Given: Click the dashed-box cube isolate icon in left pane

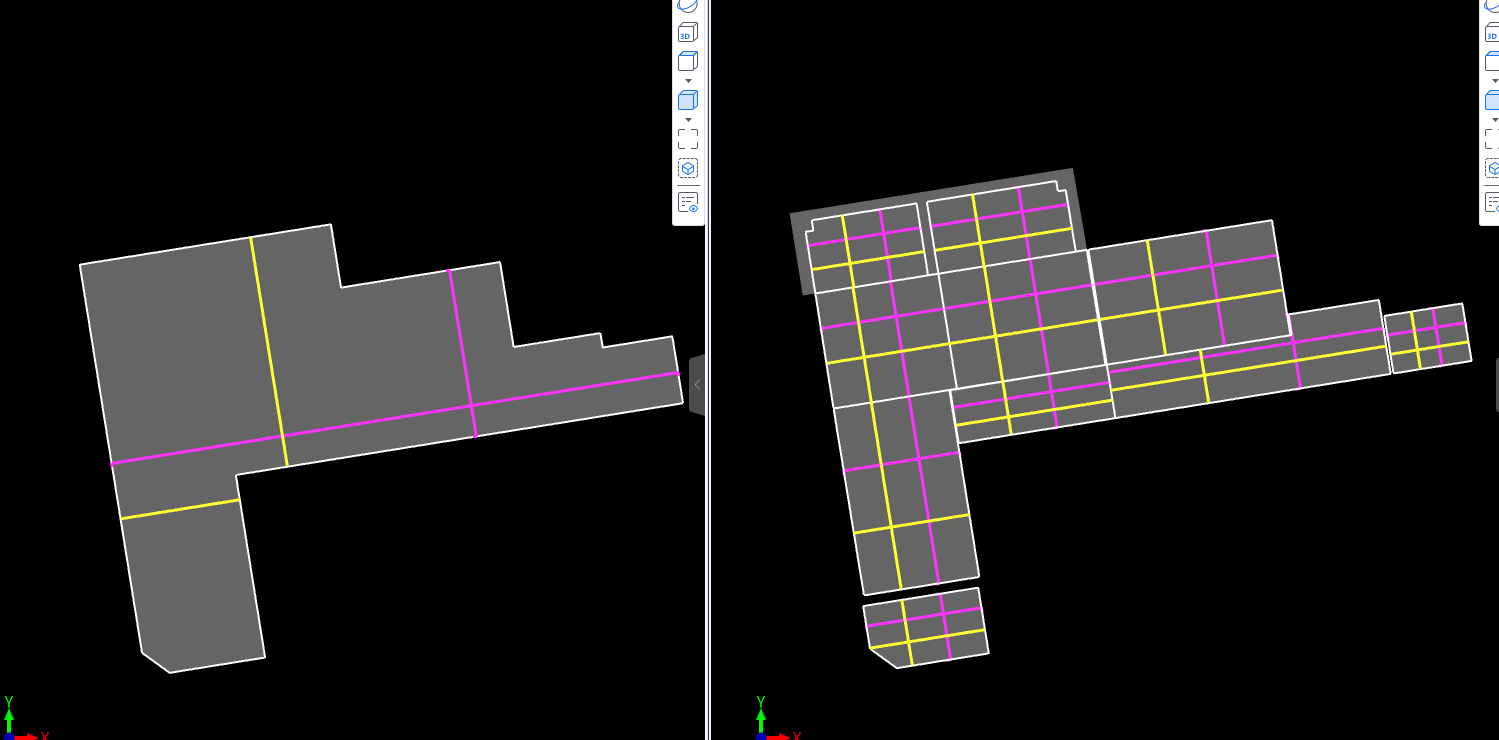Looking at the screenshot, I should (687, 168).
